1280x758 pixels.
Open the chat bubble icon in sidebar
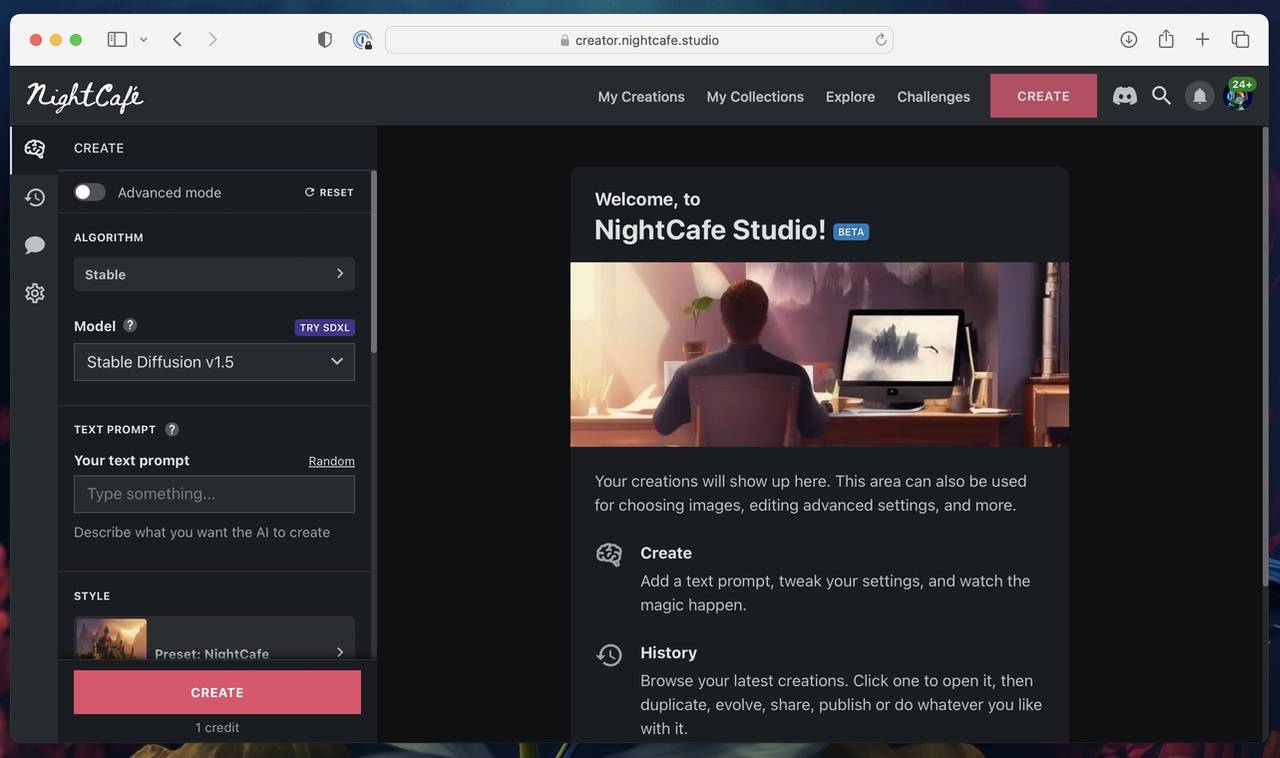pyautogui.click(x=35, y=245)
